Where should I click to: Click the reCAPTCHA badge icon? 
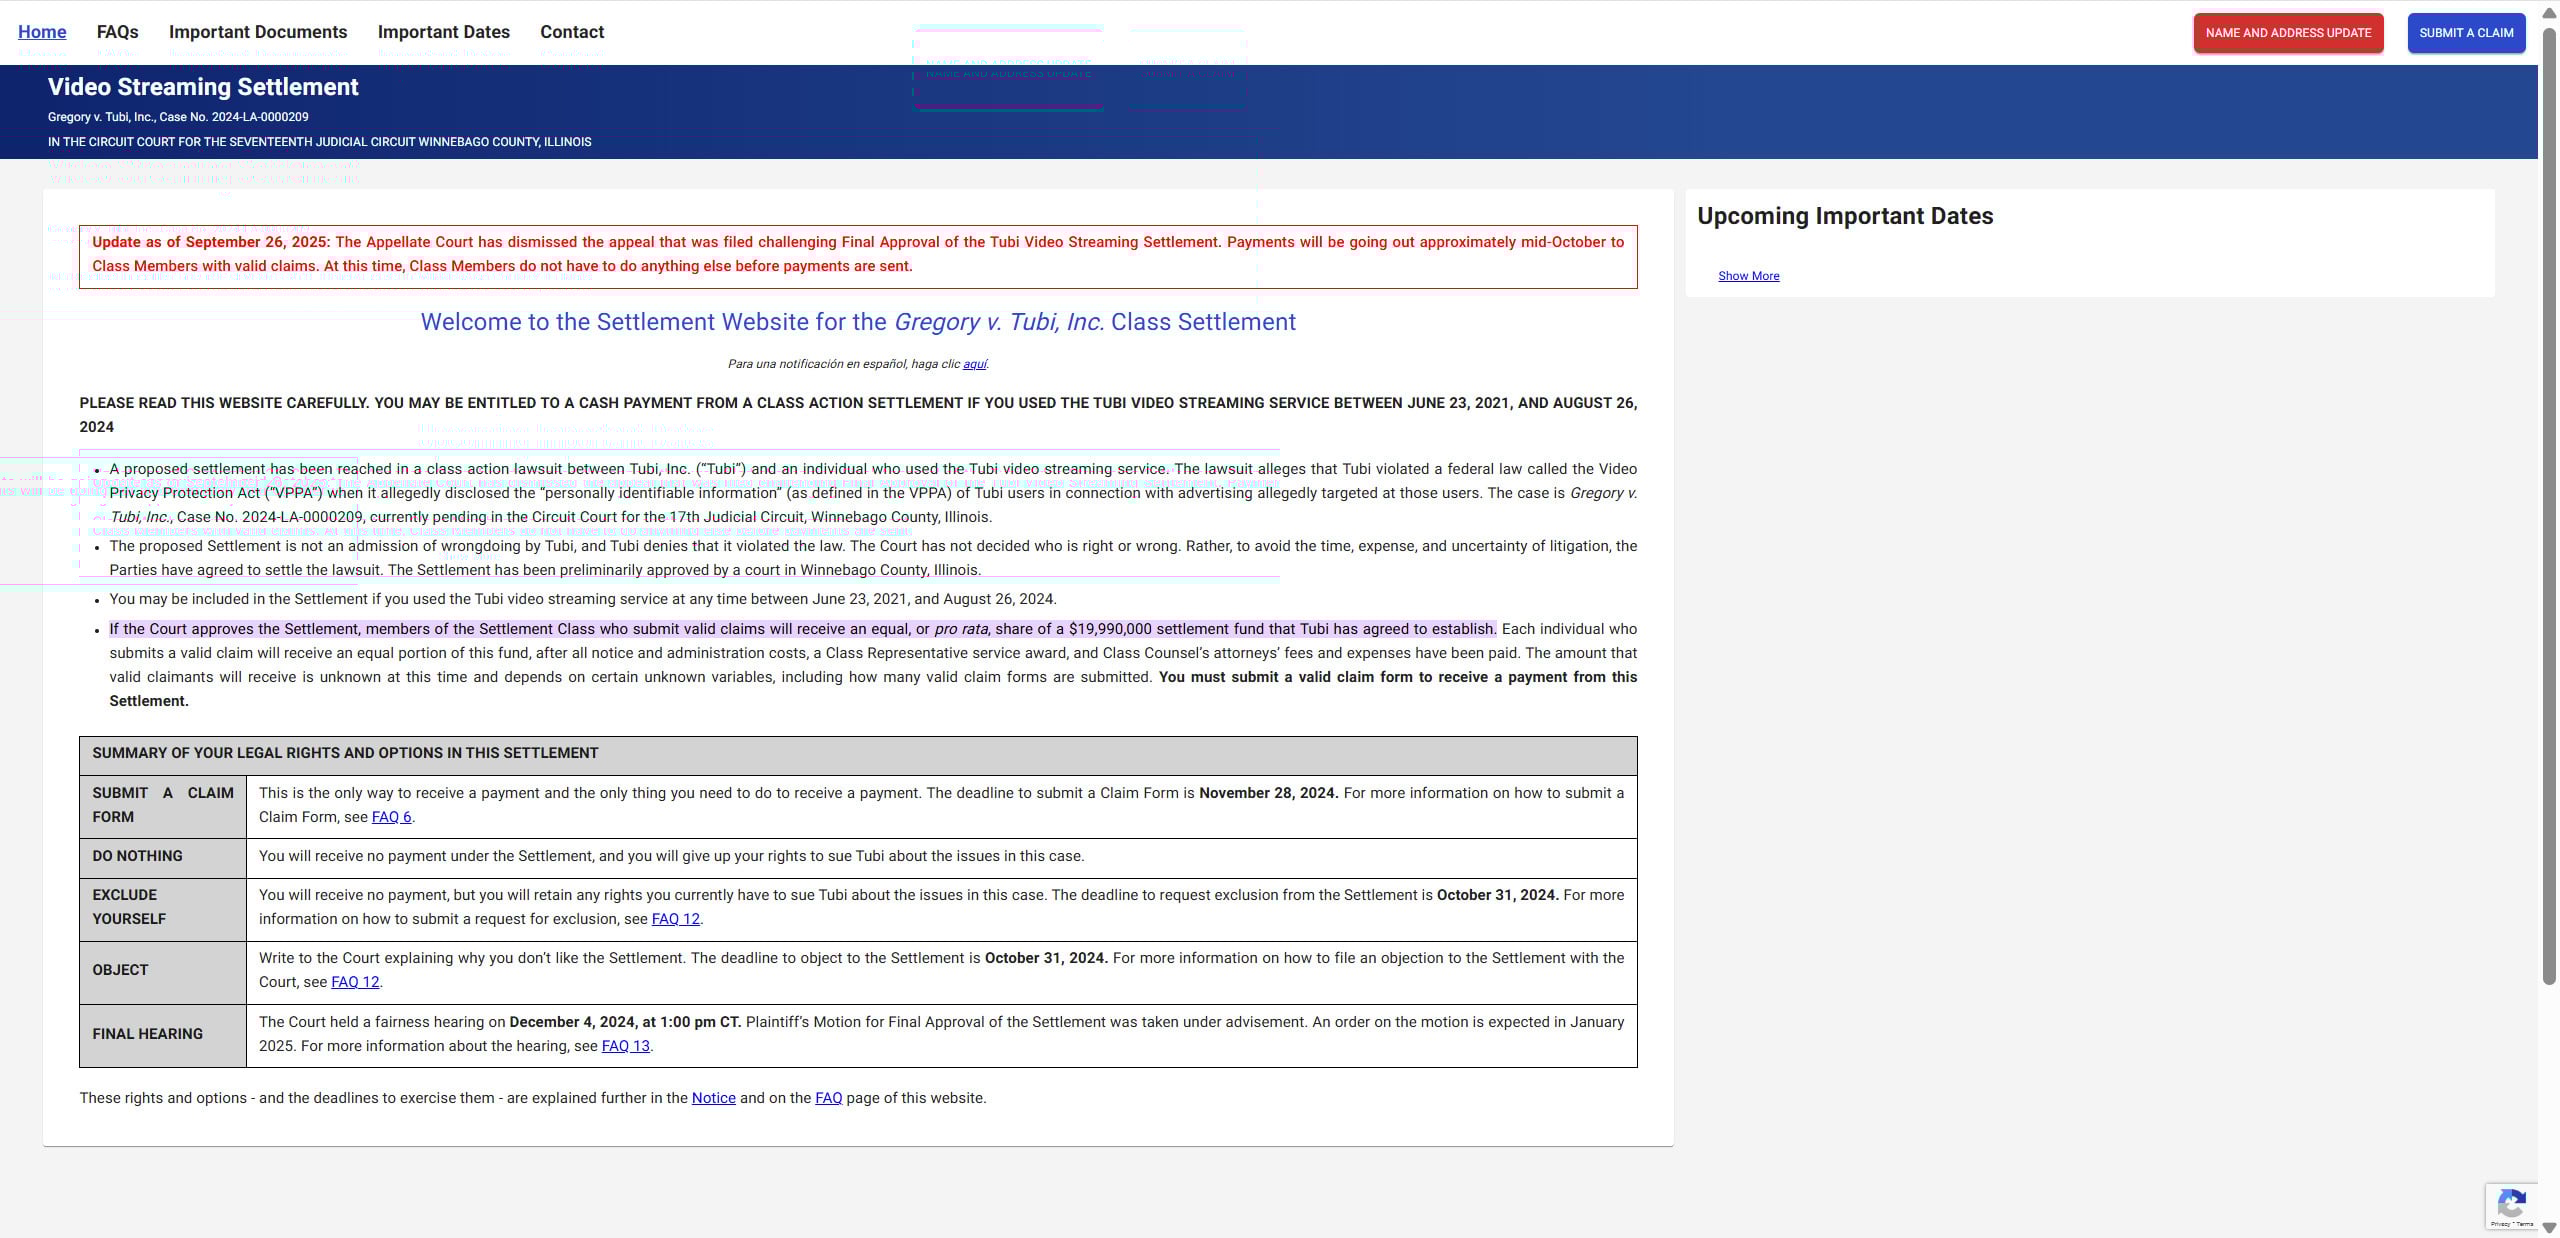click(x=2510, y=1203)
